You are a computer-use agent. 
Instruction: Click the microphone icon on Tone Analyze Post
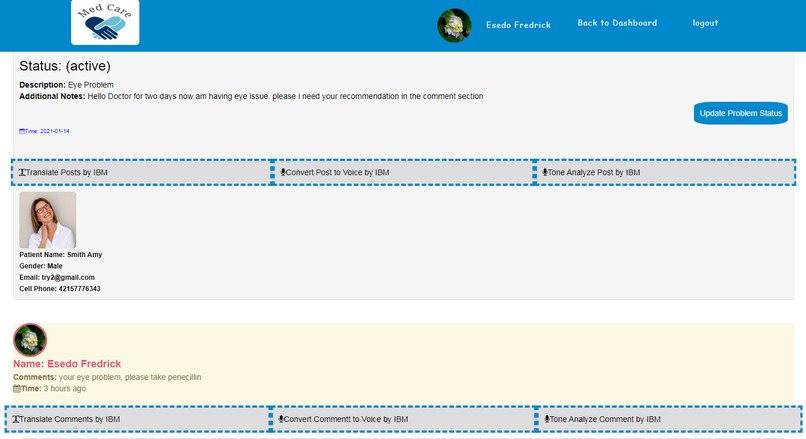(x=545, y=172)
